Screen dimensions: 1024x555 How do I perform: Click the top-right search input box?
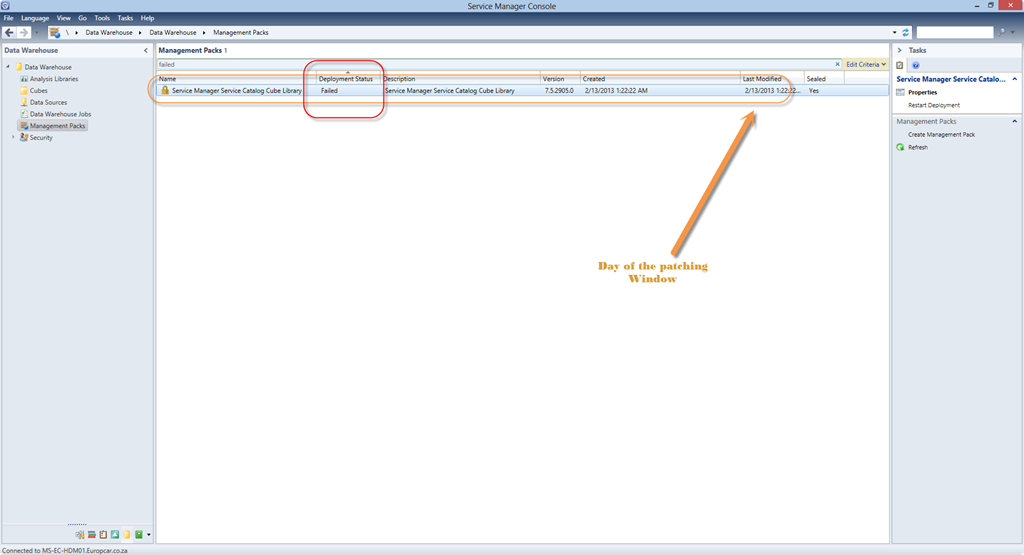954,32
